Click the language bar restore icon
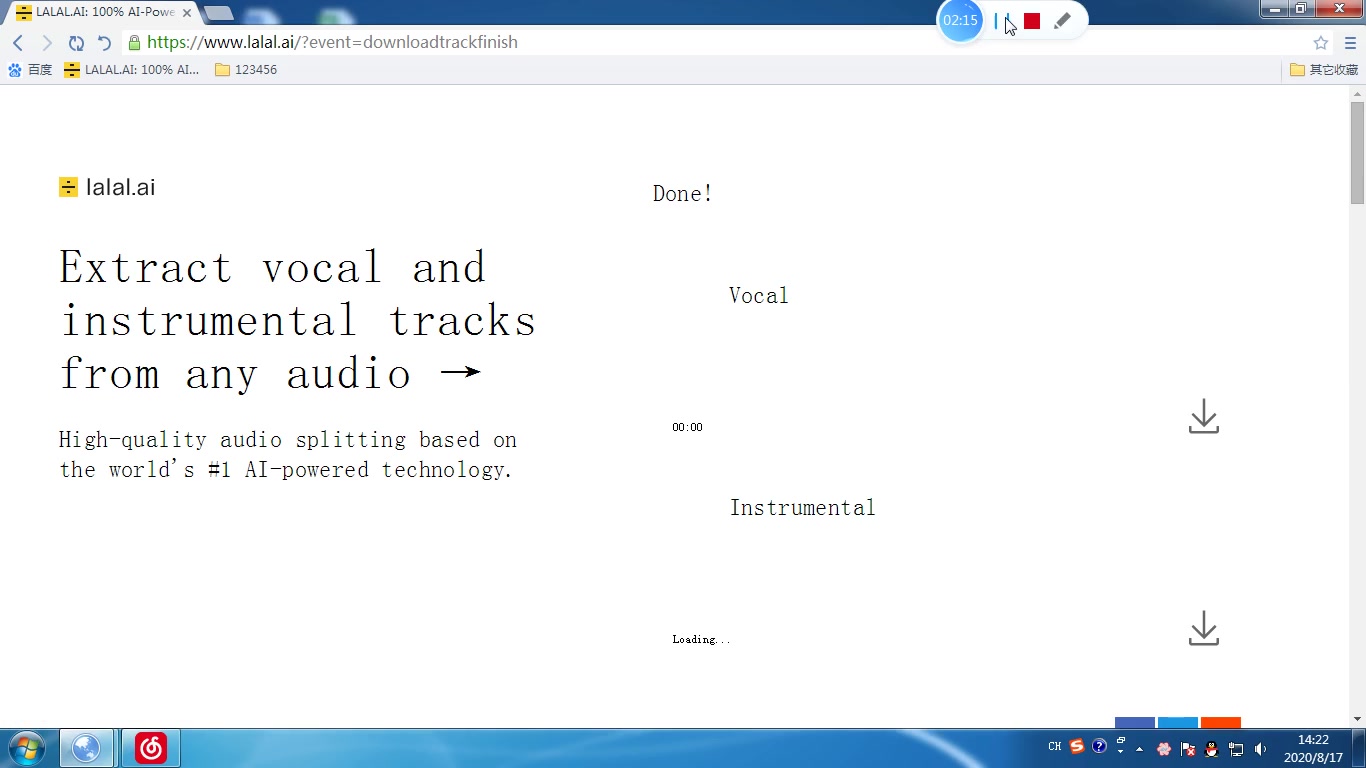 (x=1122, y=742)
